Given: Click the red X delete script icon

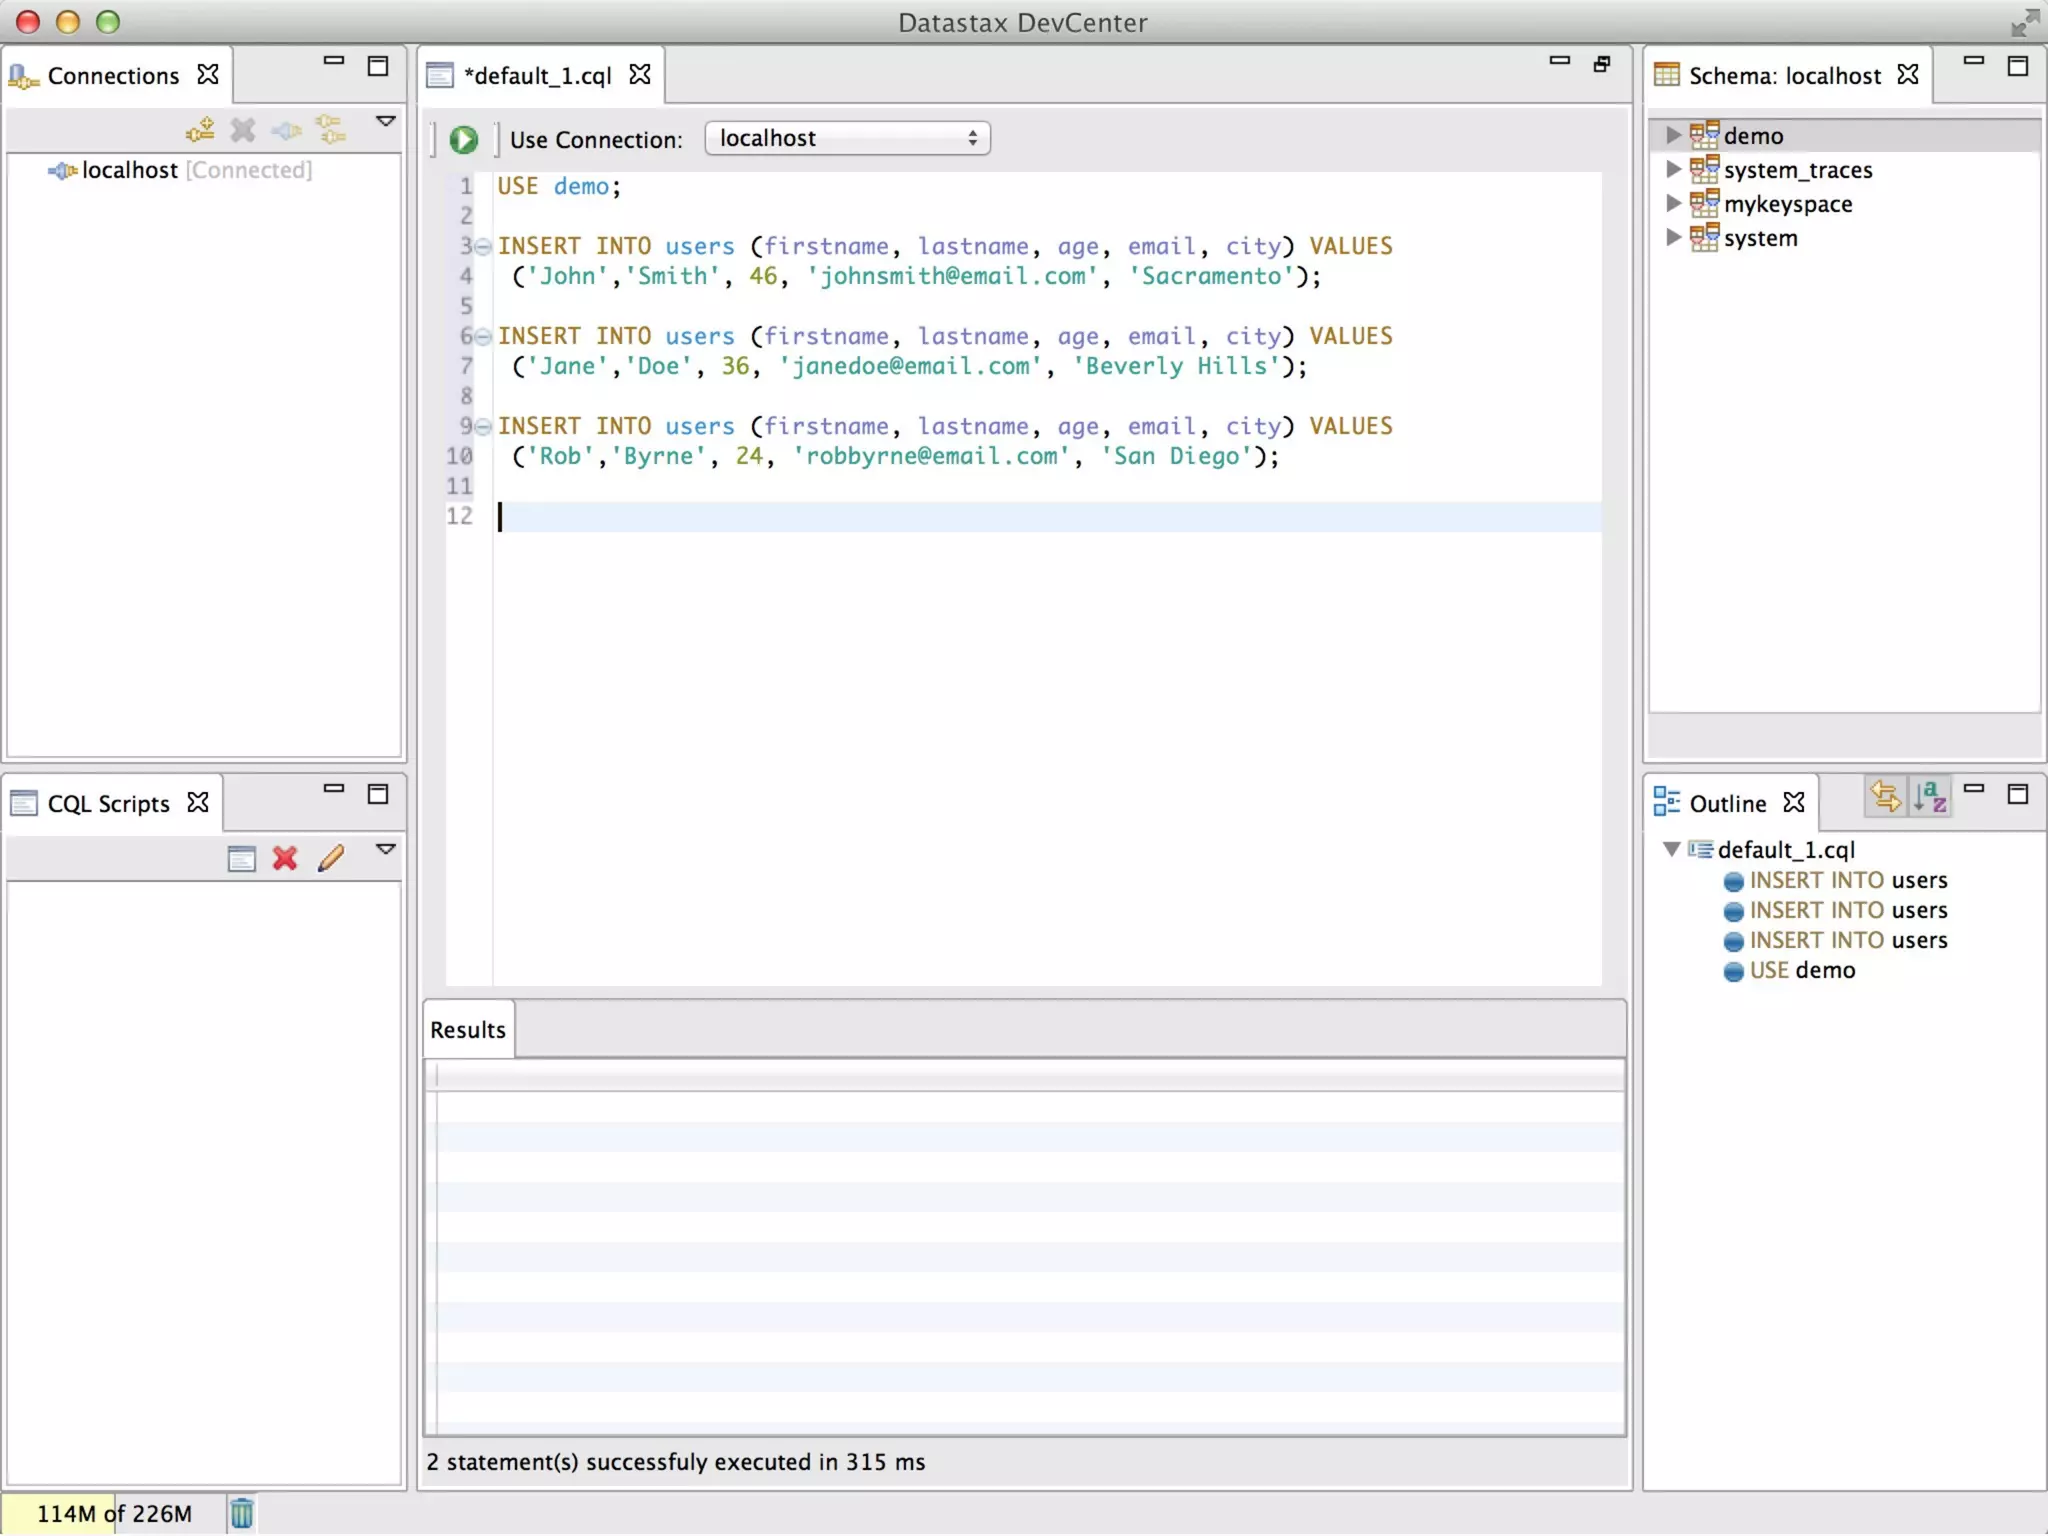Looking at the screenshot, I should tap(285, 858).
